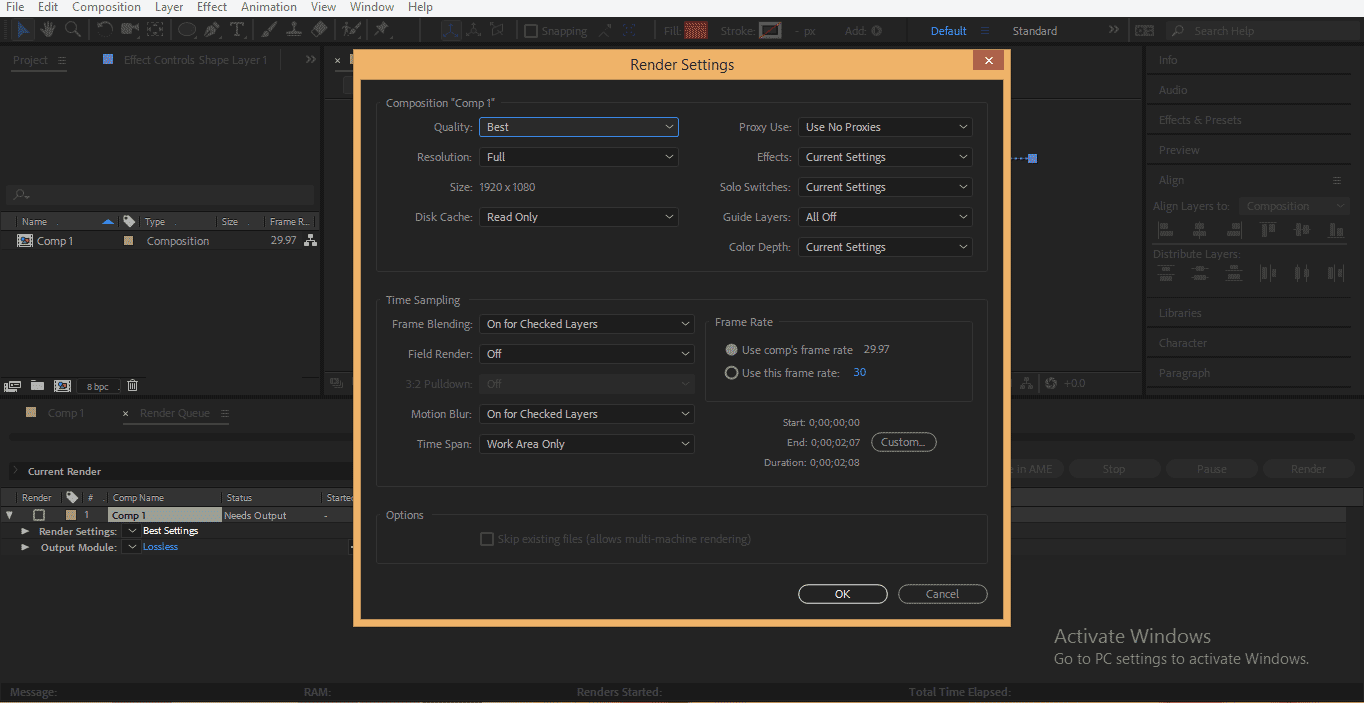Open the Motion Blur dropdown
The width and height of the screenshot is (1364, 703).
[x=587, y=414]
